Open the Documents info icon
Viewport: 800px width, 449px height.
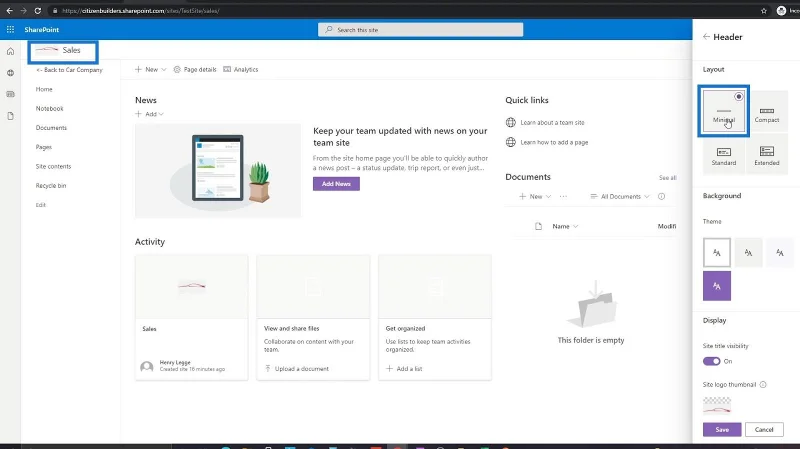[661, 196]
